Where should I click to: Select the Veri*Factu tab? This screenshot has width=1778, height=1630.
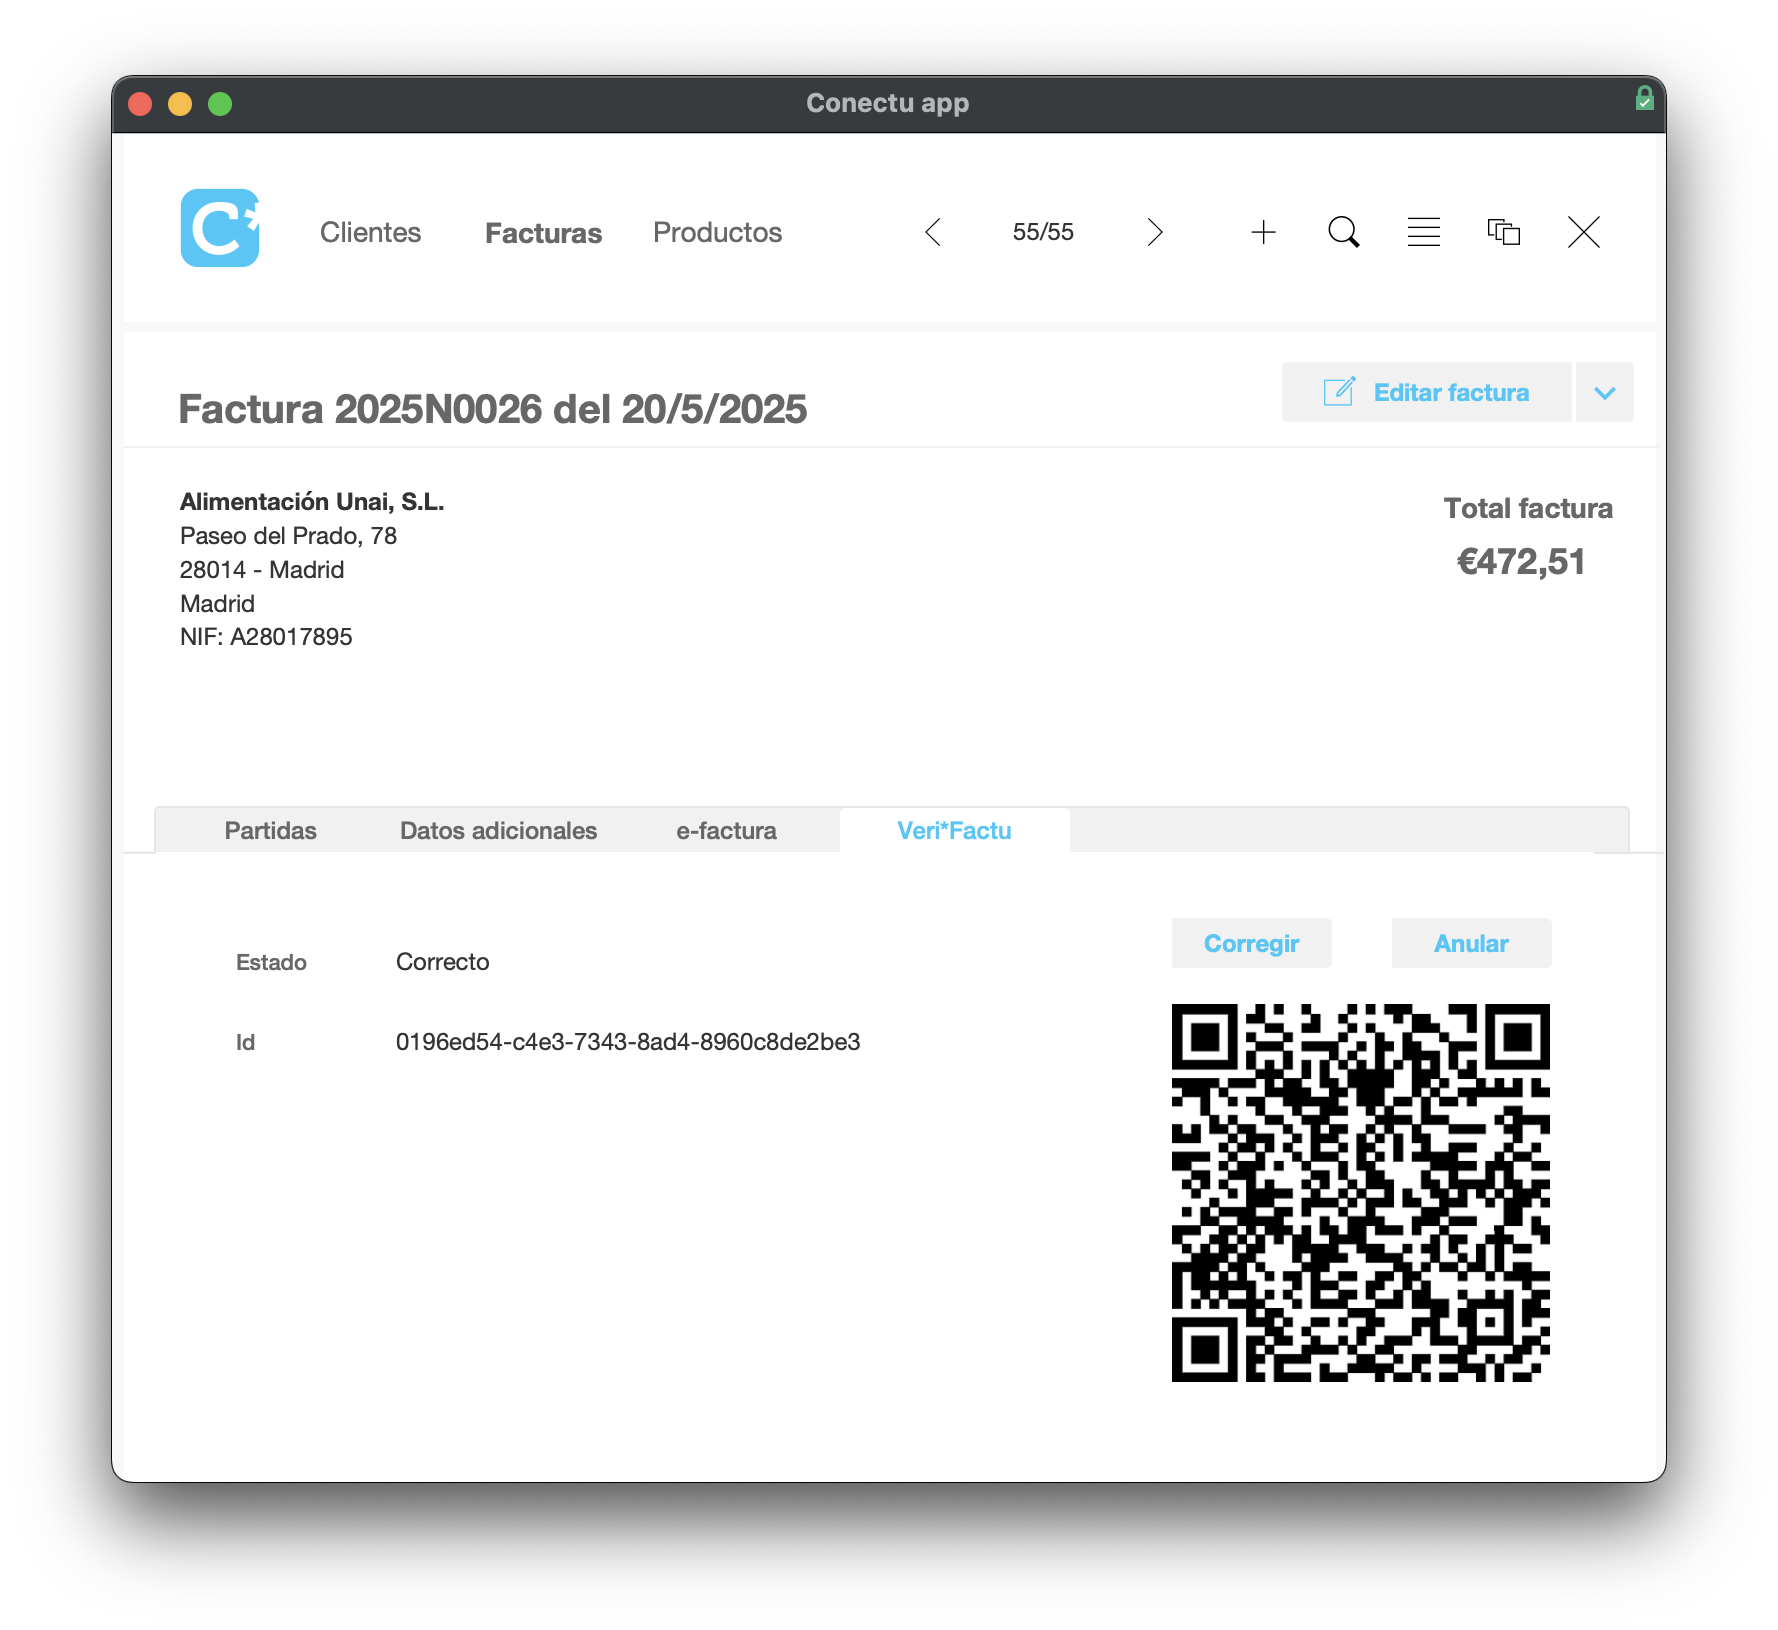pyautogui.click(x=954, y=830)
